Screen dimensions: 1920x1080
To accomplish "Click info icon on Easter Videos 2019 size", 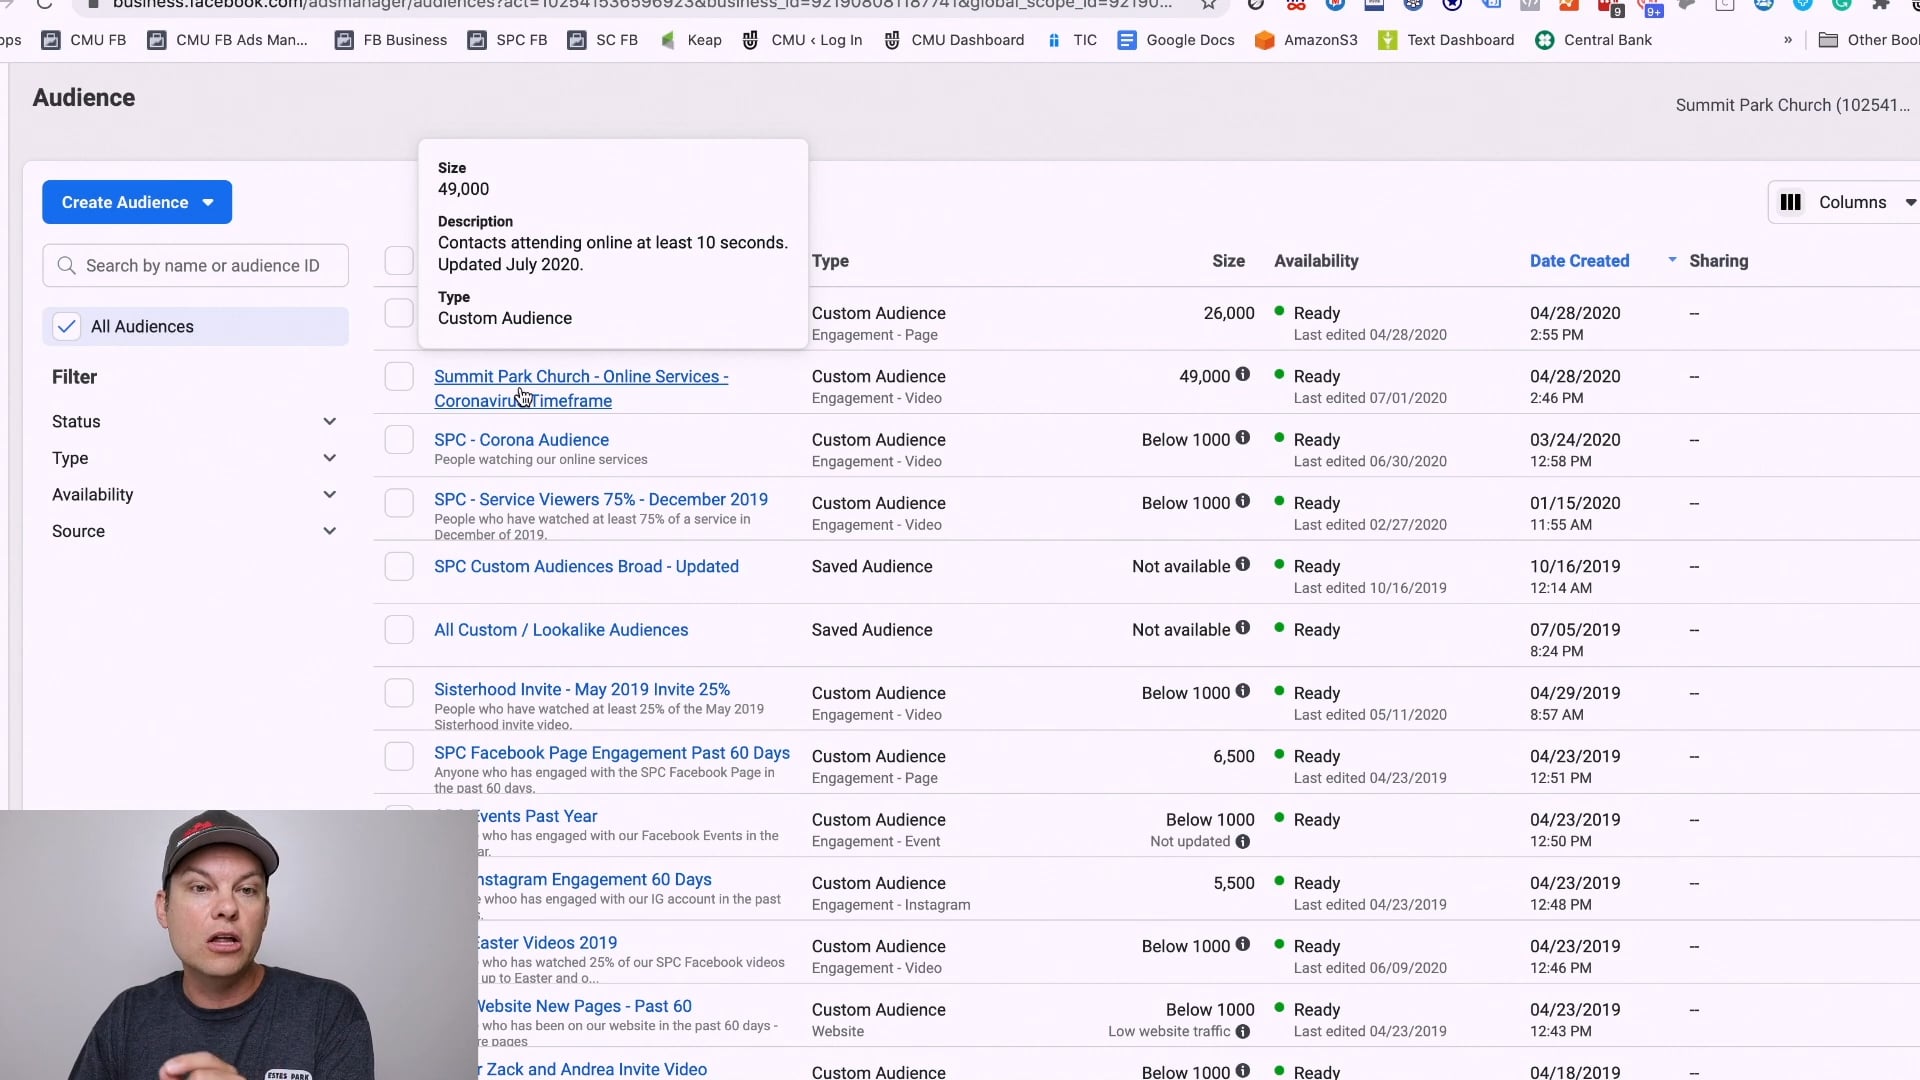I will pos(1242,944).
